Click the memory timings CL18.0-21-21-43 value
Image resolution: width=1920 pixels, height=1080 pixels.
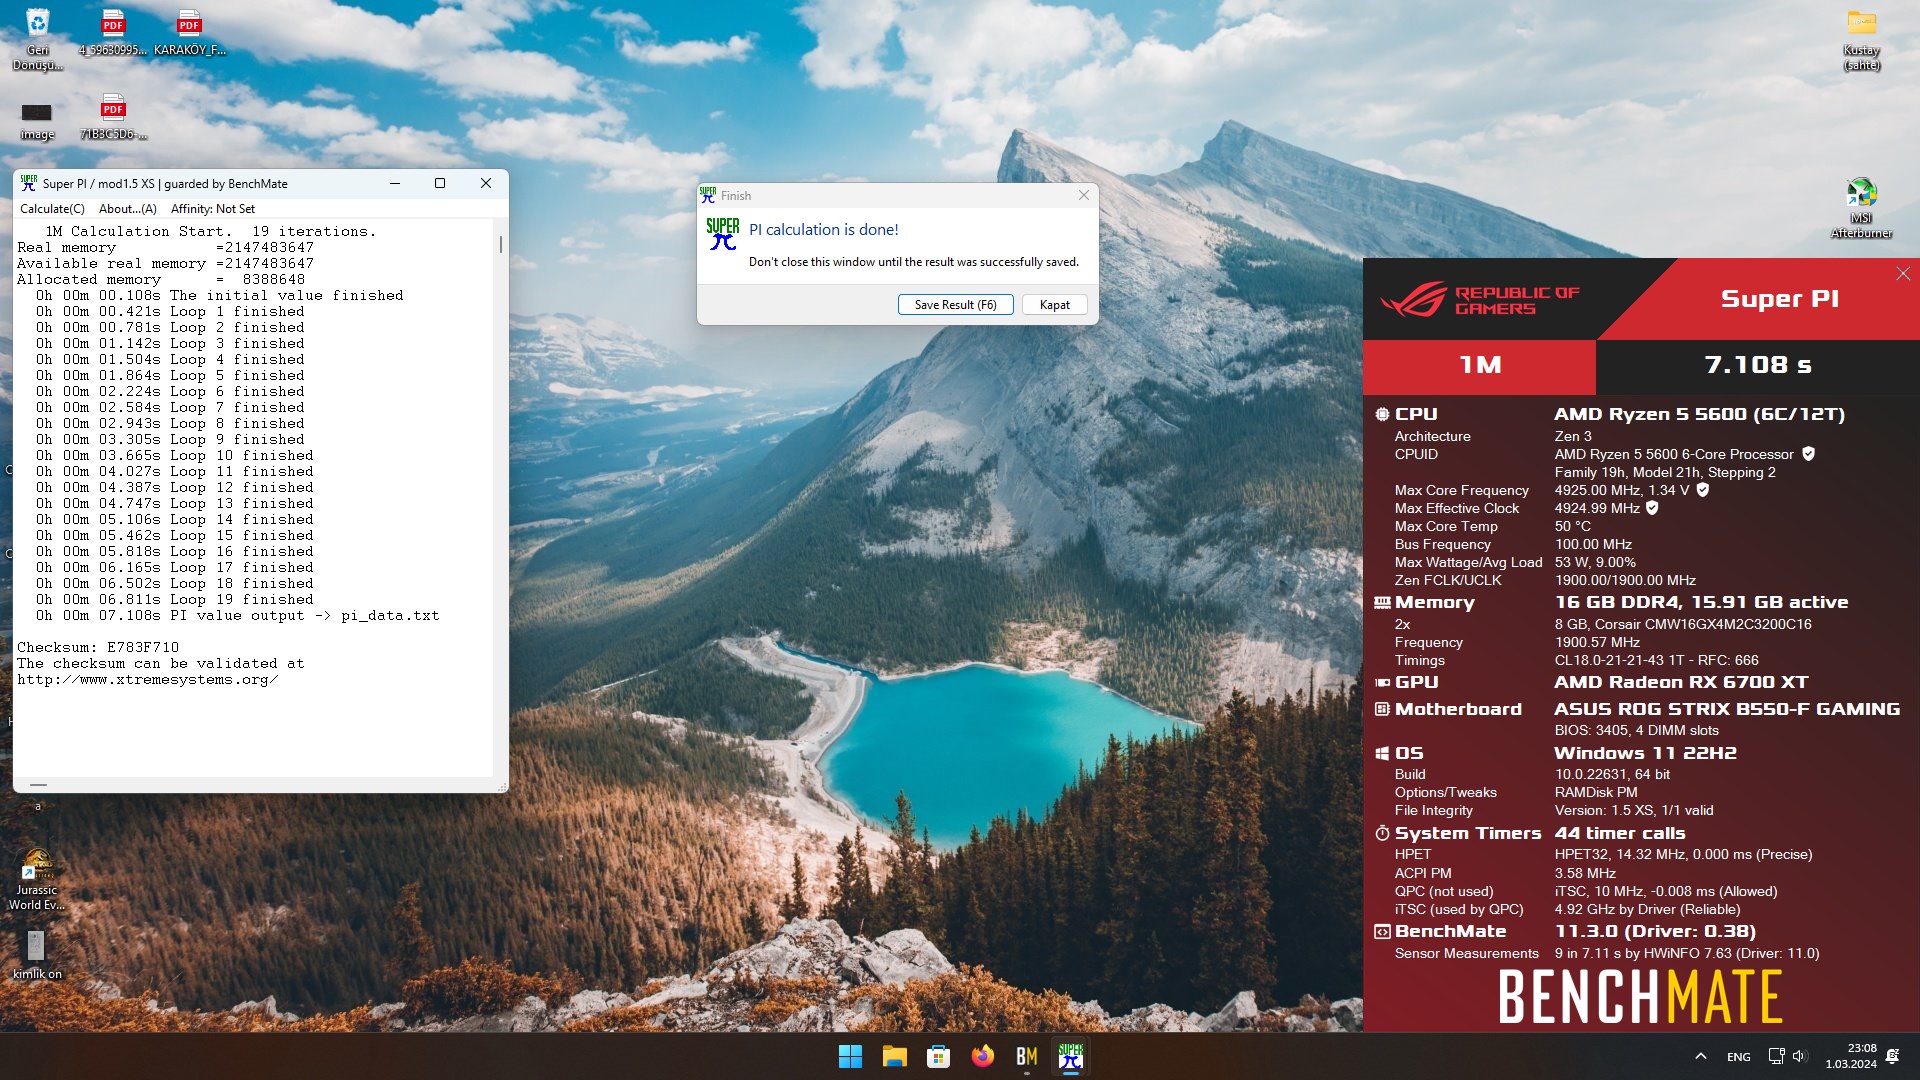(x=1656, y=660)
